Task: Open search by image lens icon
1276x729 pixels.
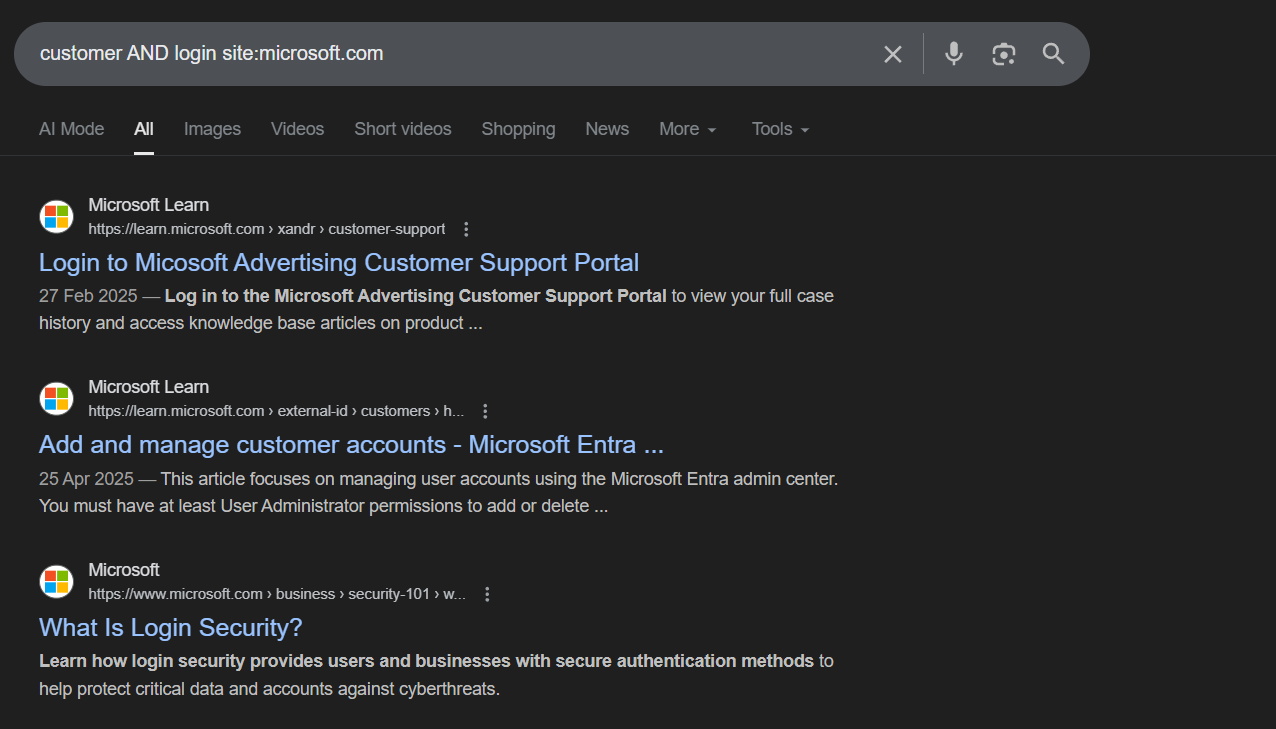Action: tap(1004, 54)
